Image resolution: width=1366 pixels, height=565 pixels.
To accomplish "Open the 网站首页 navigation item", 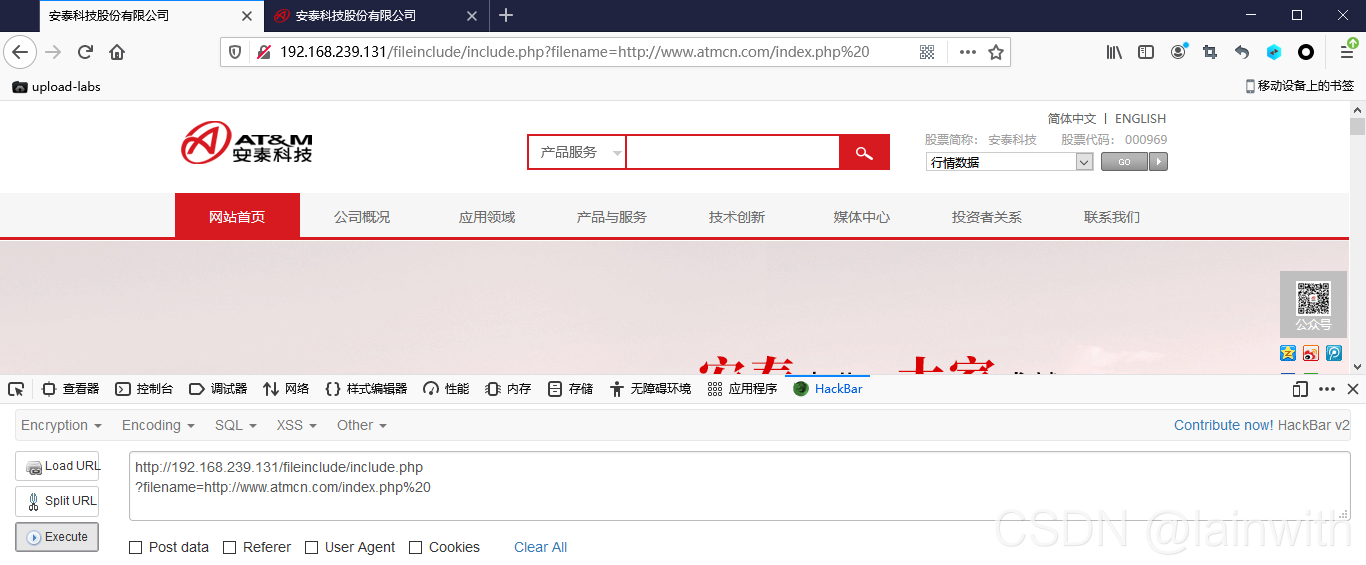I will [x=237, y=216].
